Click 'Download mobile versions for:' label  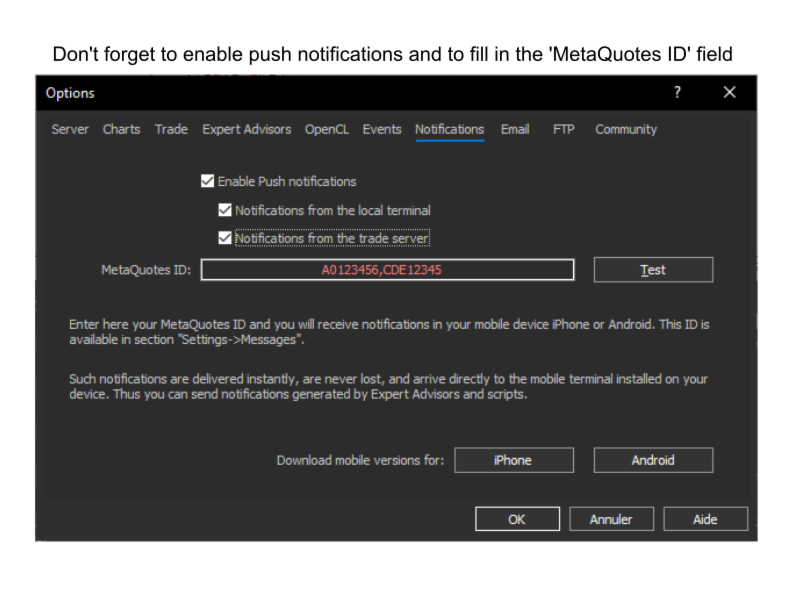point(360,461)
